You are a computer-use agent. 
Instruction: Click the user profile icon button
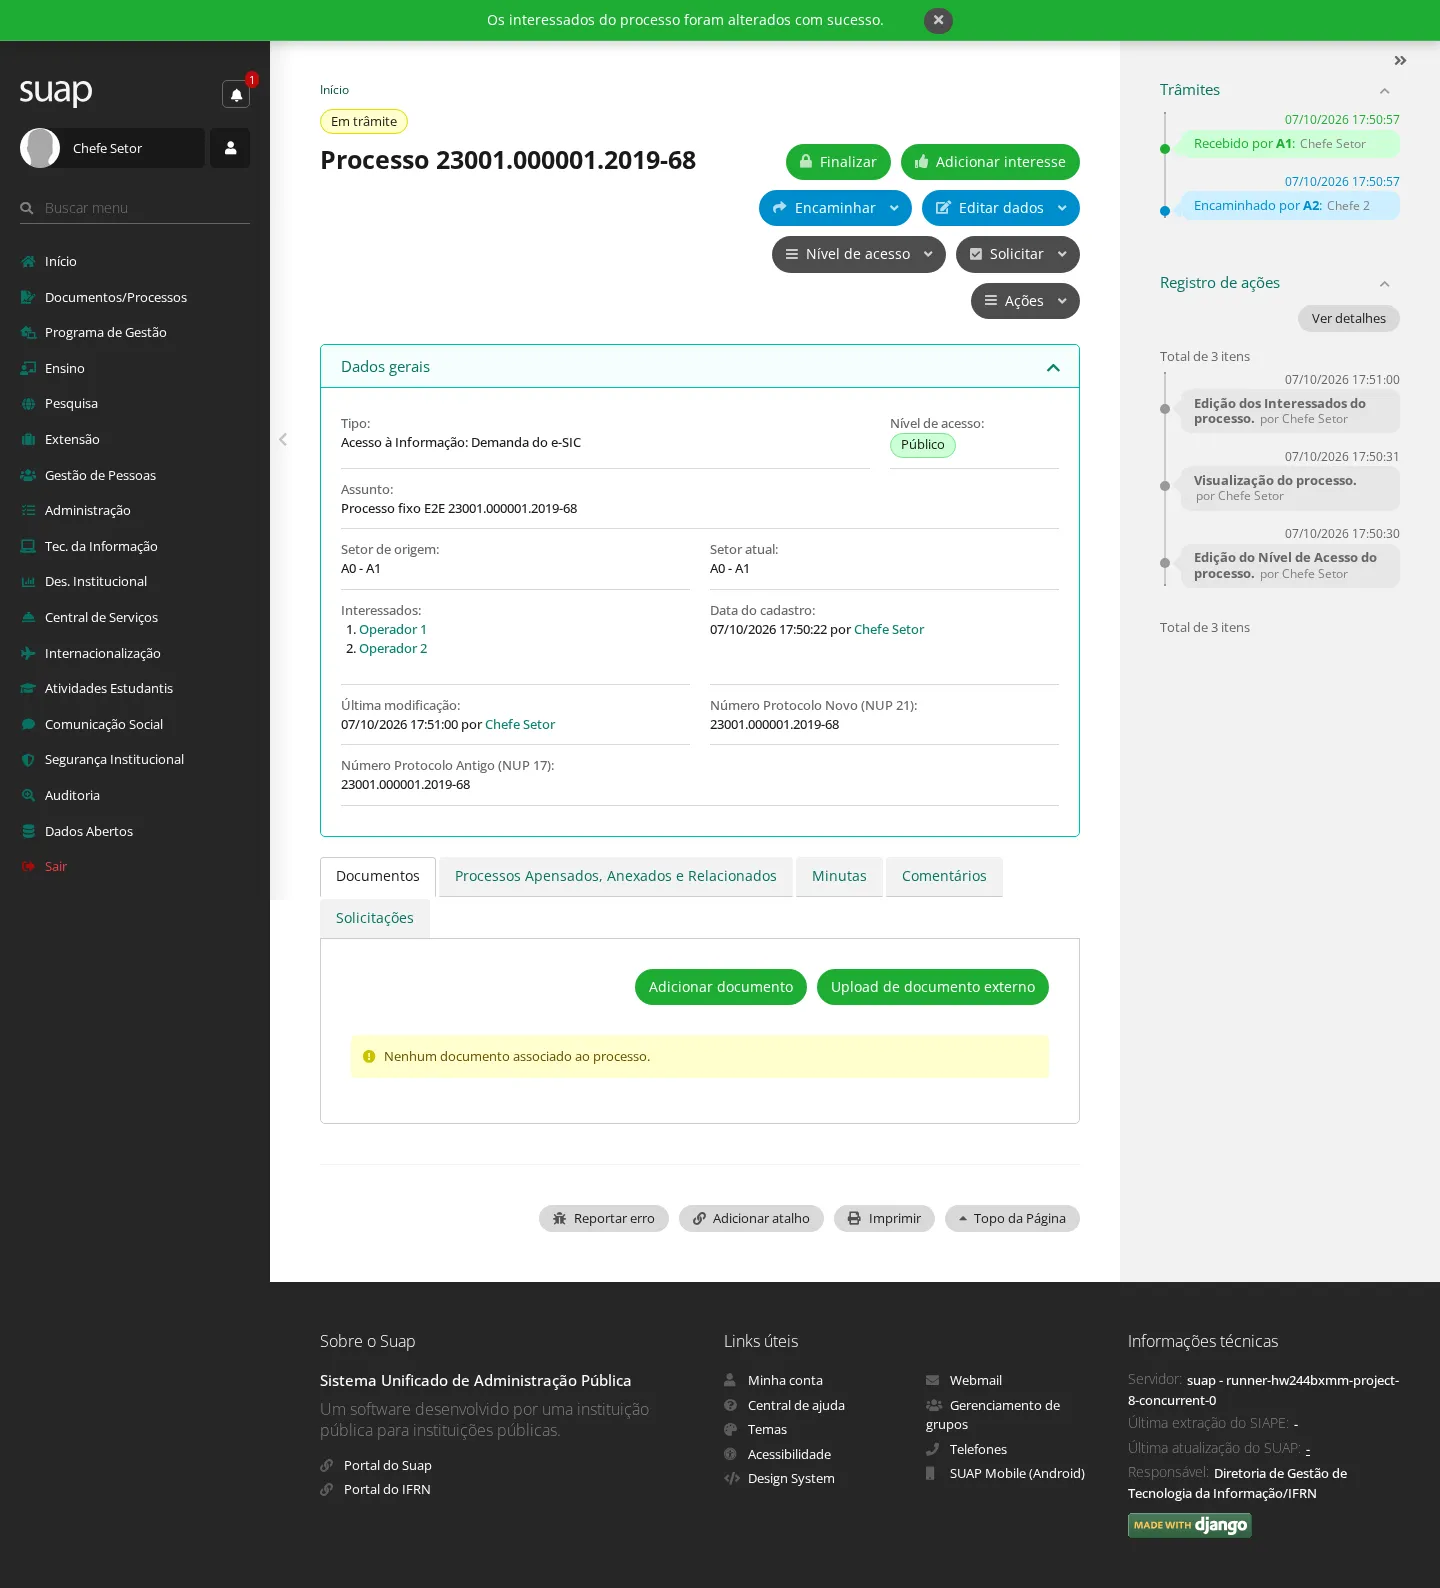[230, 148]
